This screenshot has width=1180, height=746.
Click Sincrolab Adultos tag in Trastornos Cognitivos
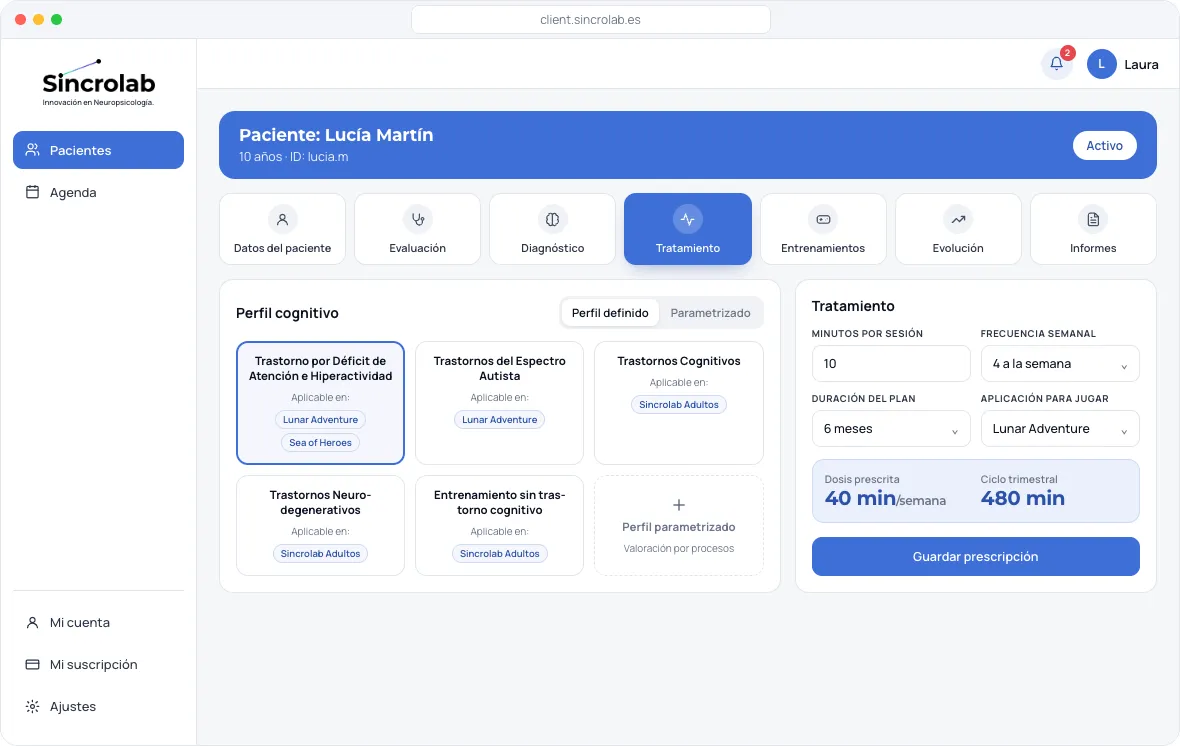(x=679, y=404)
